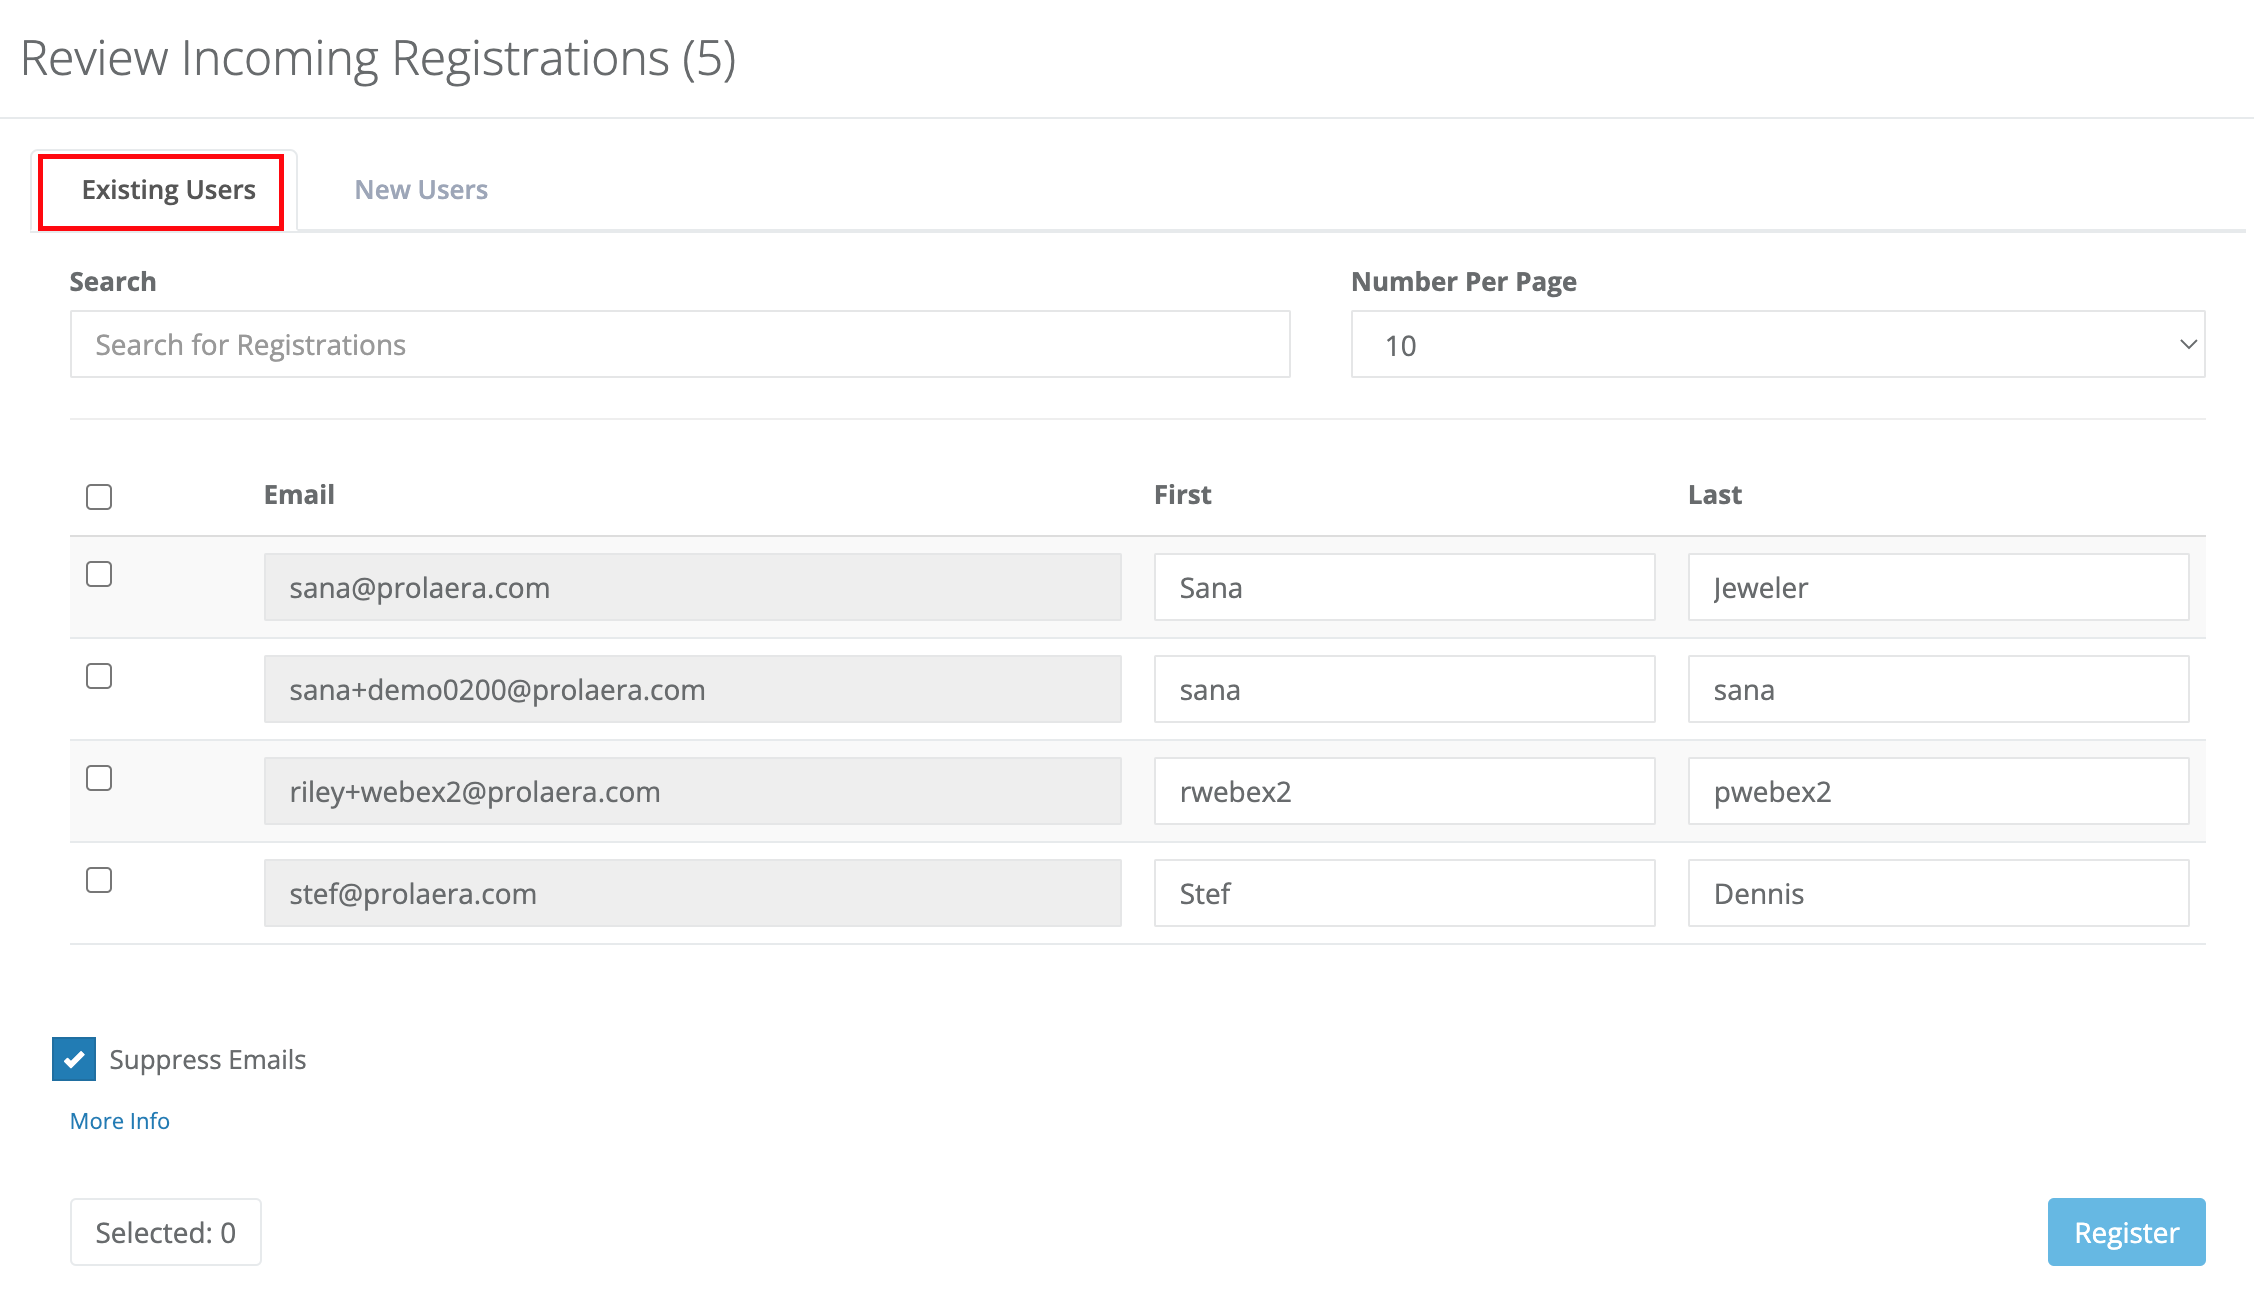The height and width of the screenshot is (1302, 2254).
Task: Open the Number Per Page dropdown
Action: pyautogui.click(x=1778, y=344)
